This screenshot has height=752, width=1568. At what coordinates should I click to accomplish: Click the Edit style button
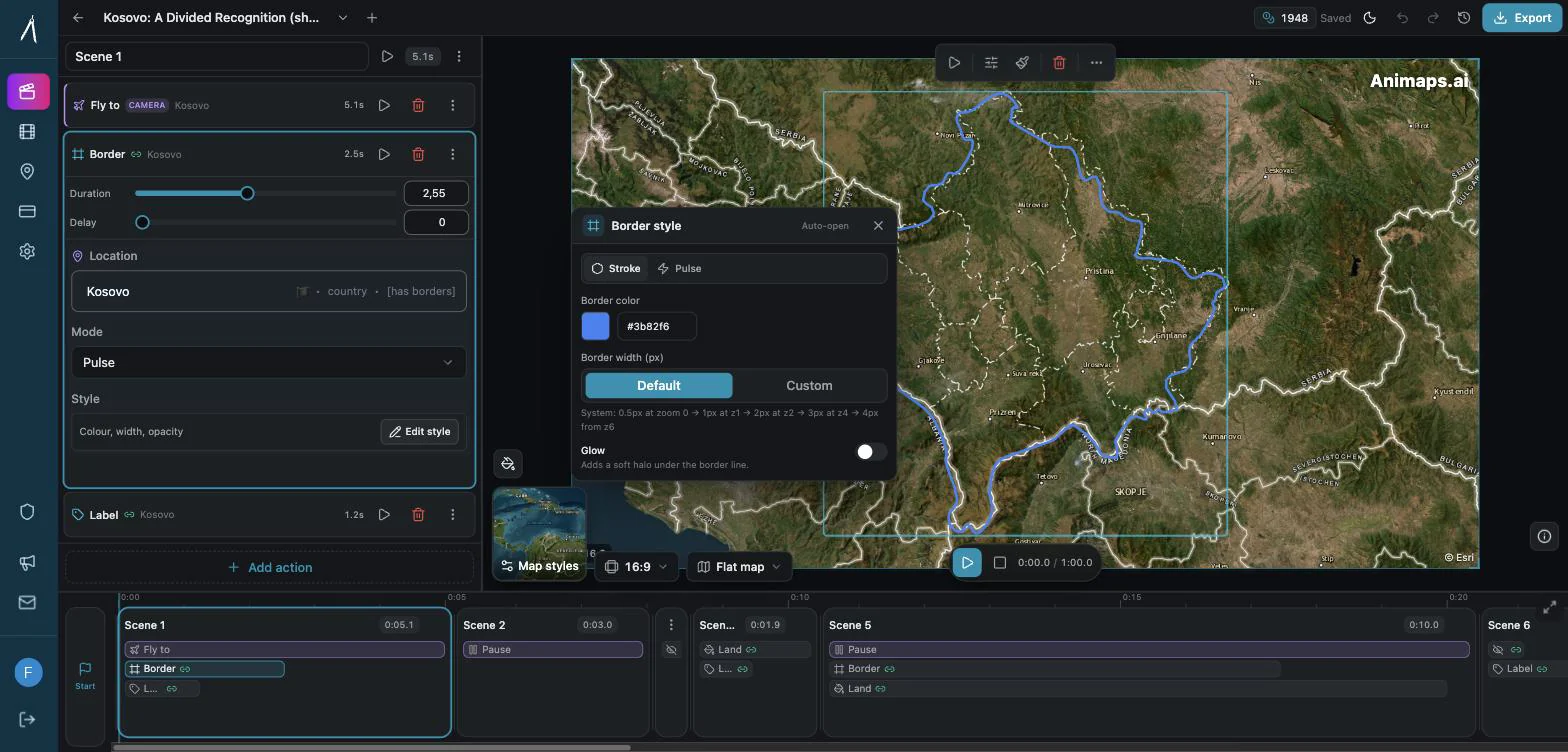click(419, 432)
